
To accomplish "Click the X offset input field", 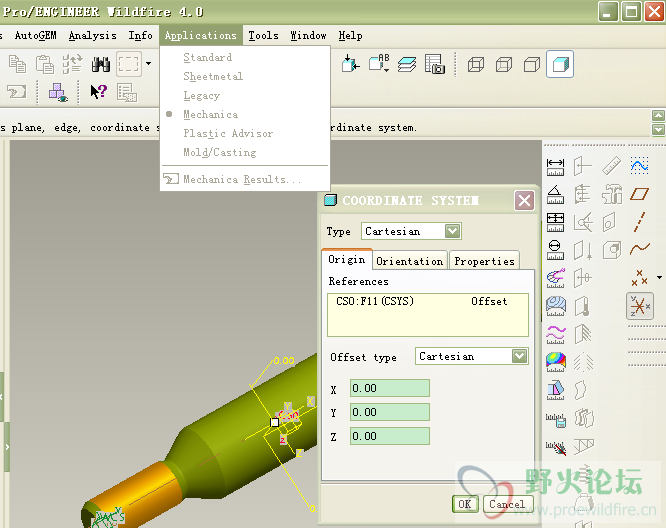I will [389, 388].
